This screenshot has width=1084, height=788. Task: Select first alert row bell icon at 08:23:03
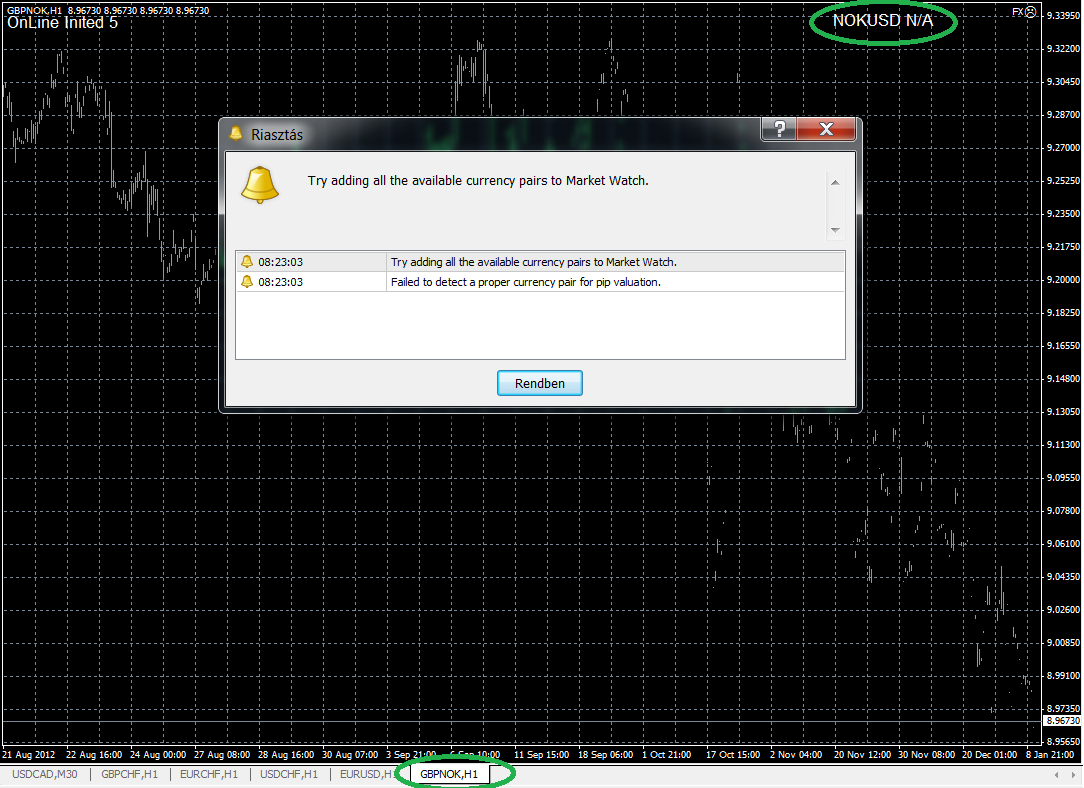[247, 262]
